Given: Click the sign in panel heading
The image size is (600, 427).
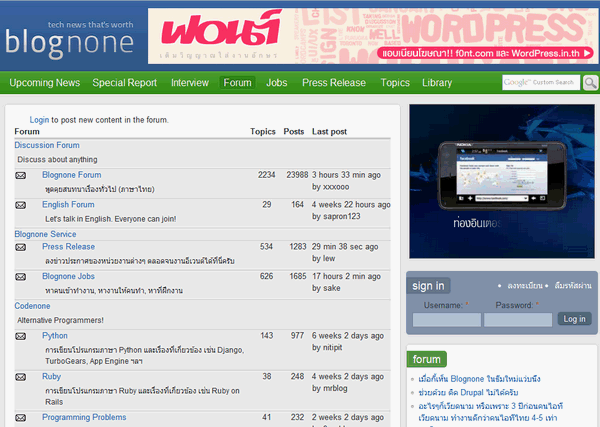Looking at the screenshot, I should pos(428,286).
